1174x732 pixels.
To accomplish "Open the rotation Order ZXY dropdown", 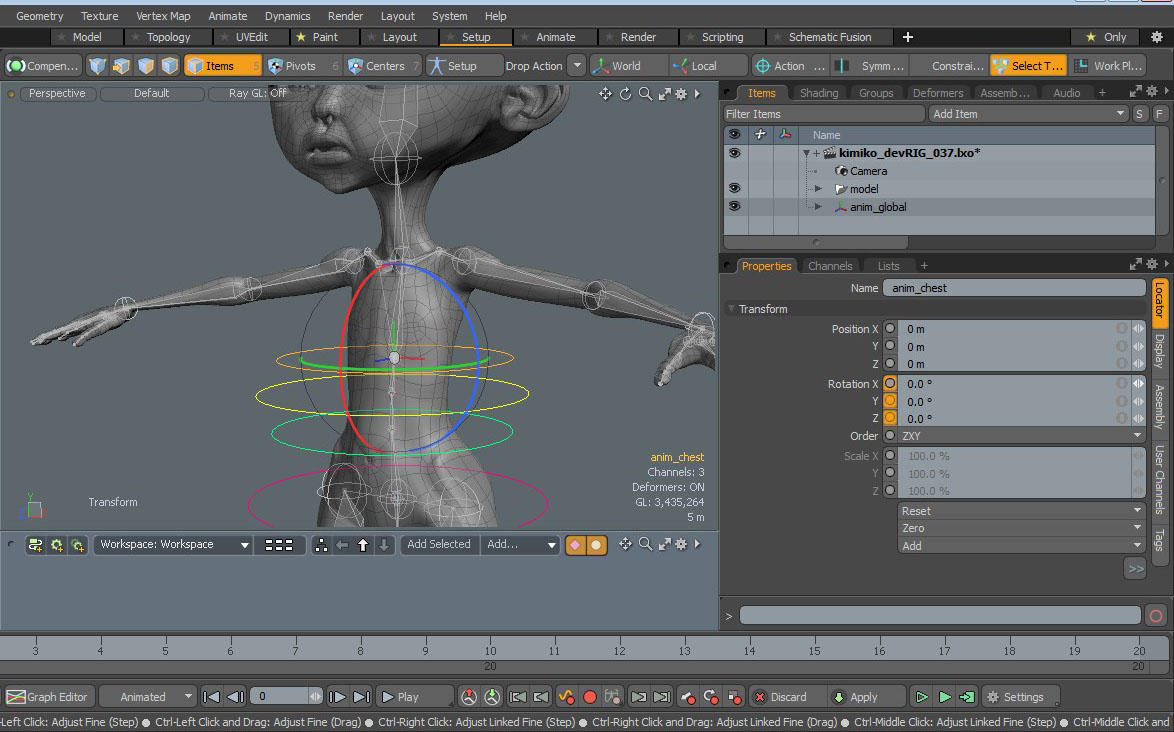I will click(x=1021, y=436).
